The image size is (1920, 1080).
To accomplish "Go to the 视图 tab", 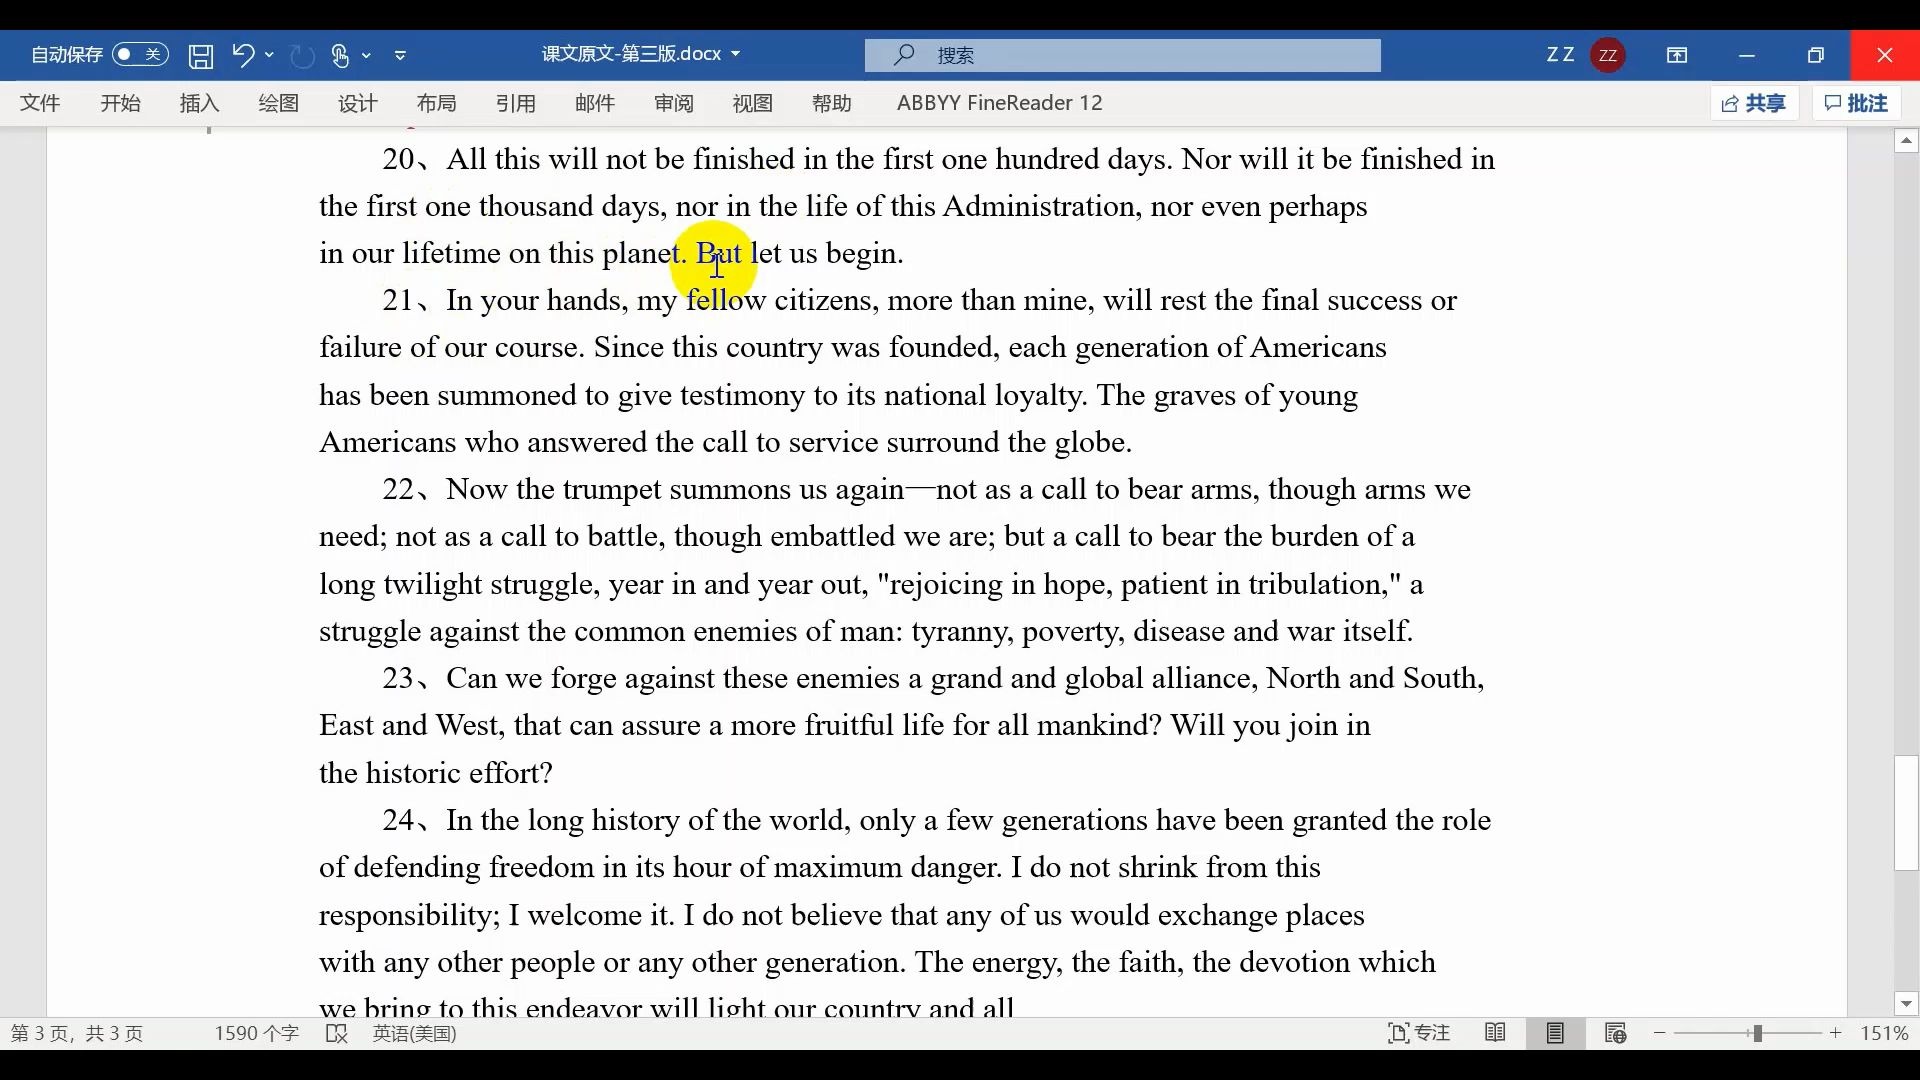I will tap(753, 103).
